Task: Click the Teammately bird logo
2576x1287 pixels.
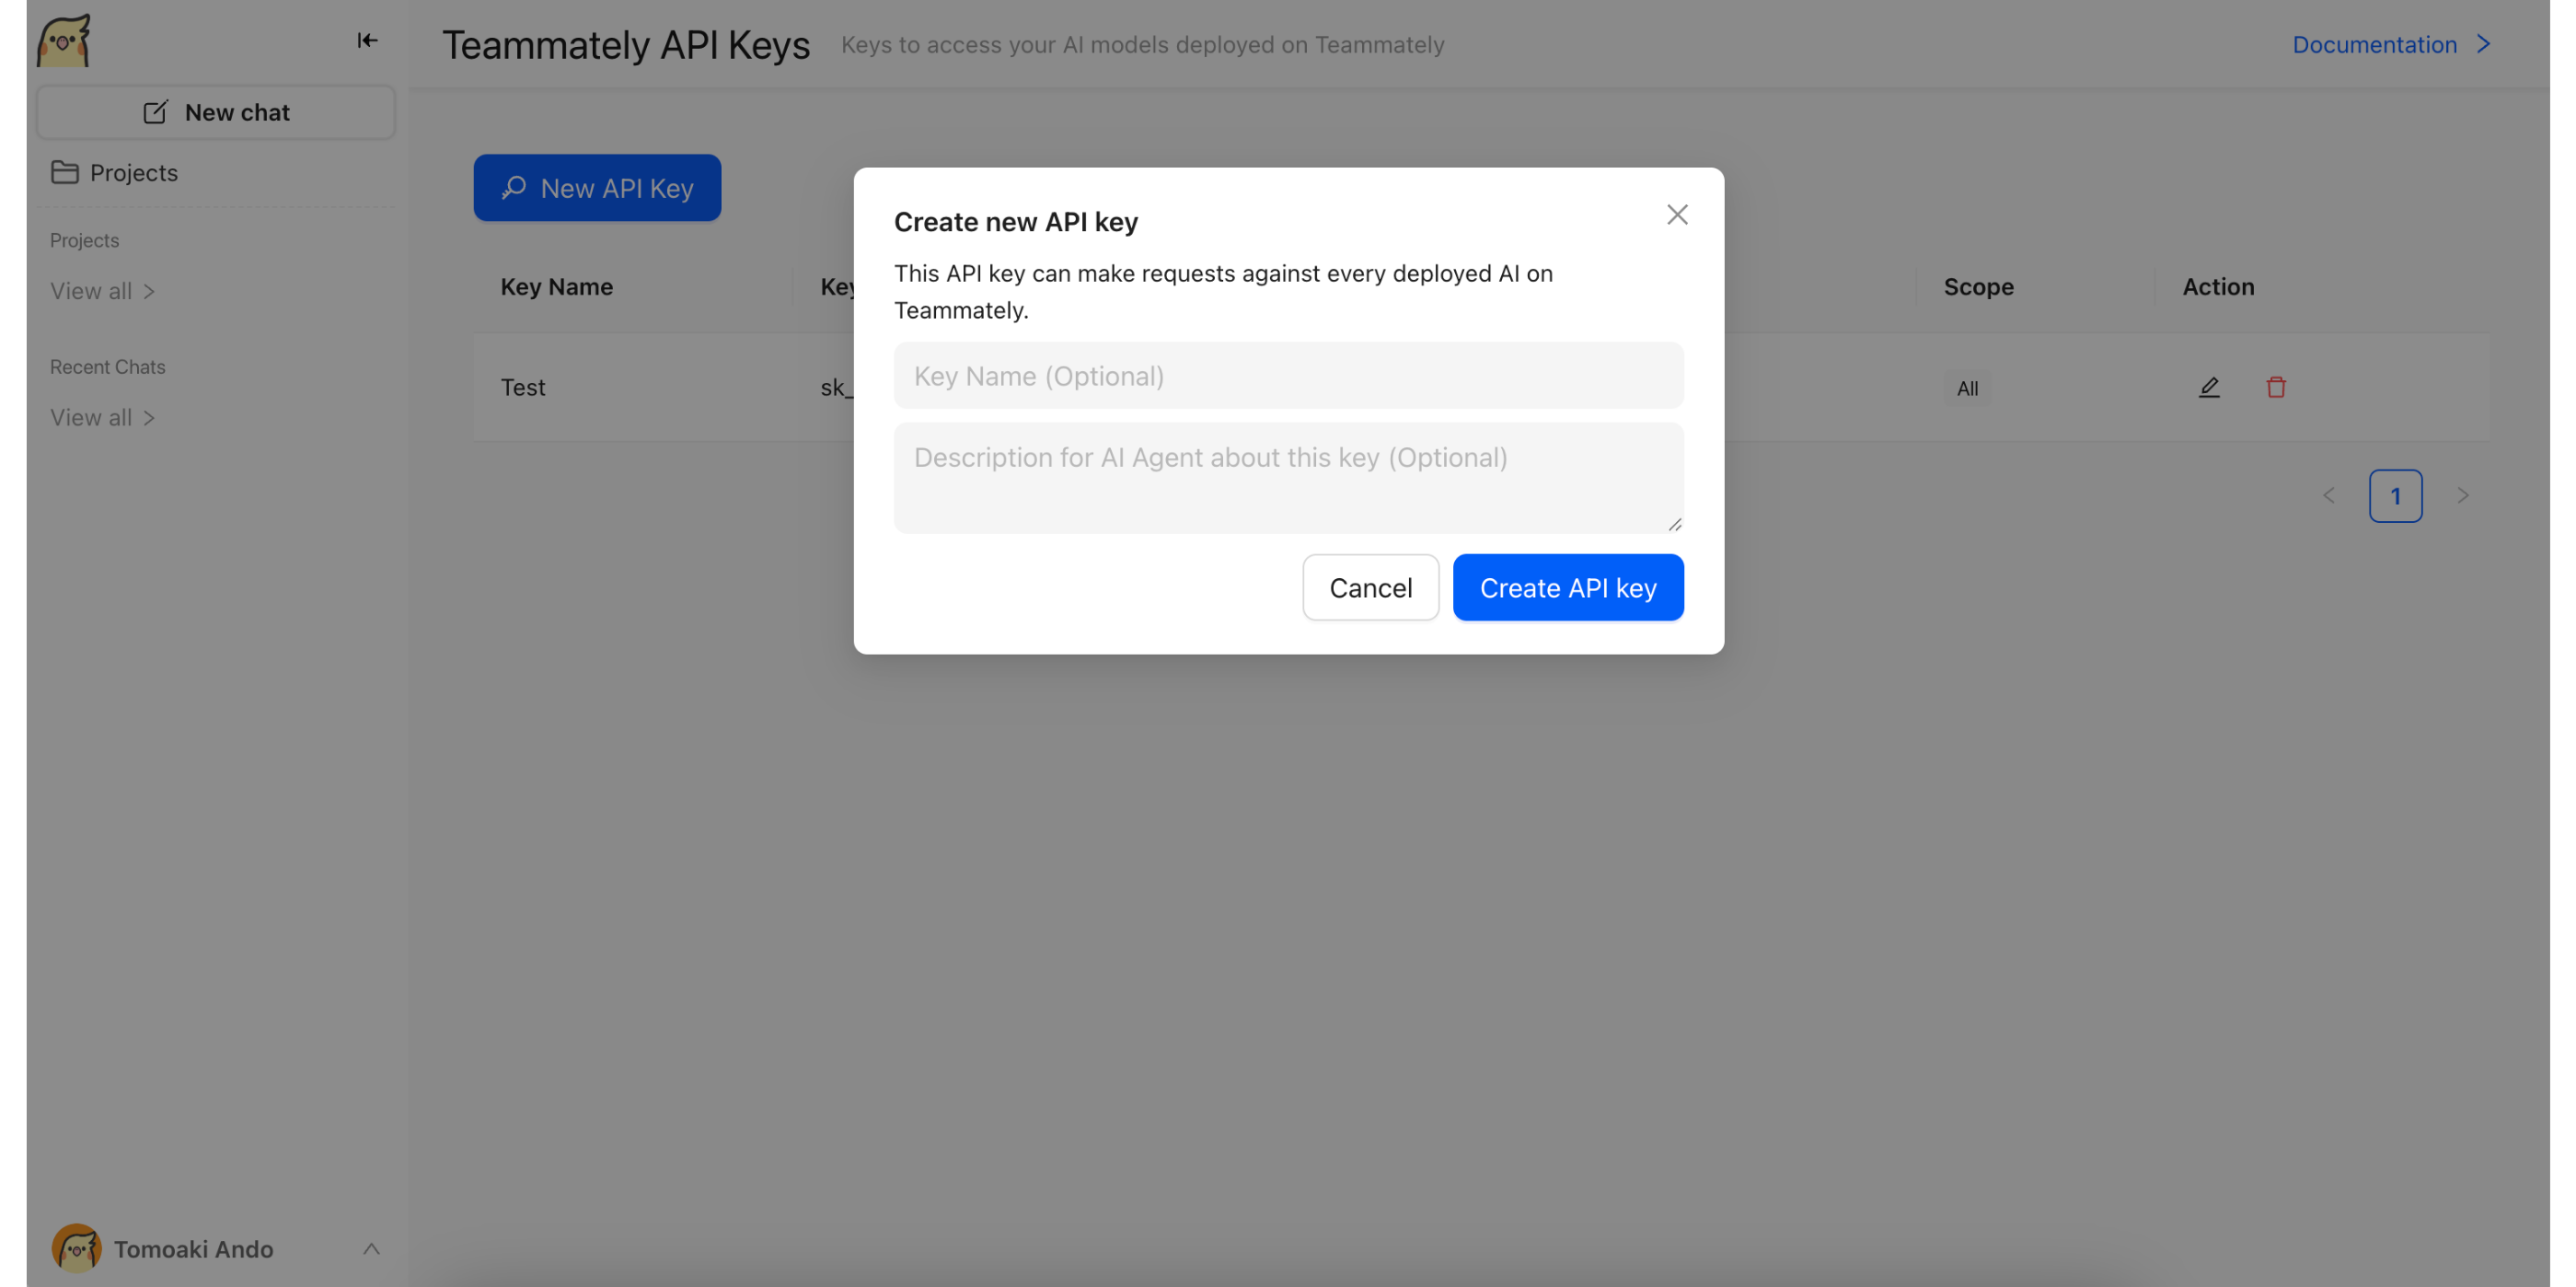Action: point(64,41)
